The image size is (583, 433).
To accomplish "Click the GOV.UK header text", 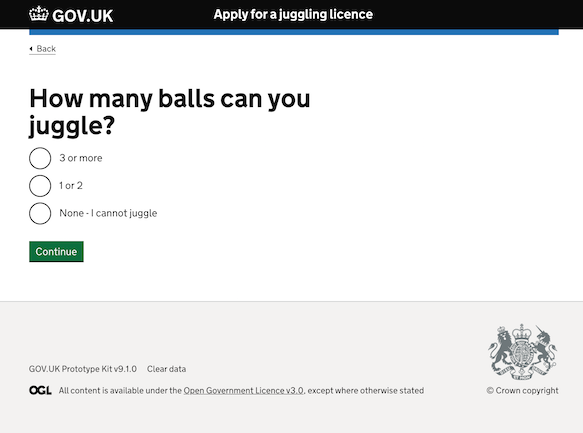I will click(x=83, y=16).
